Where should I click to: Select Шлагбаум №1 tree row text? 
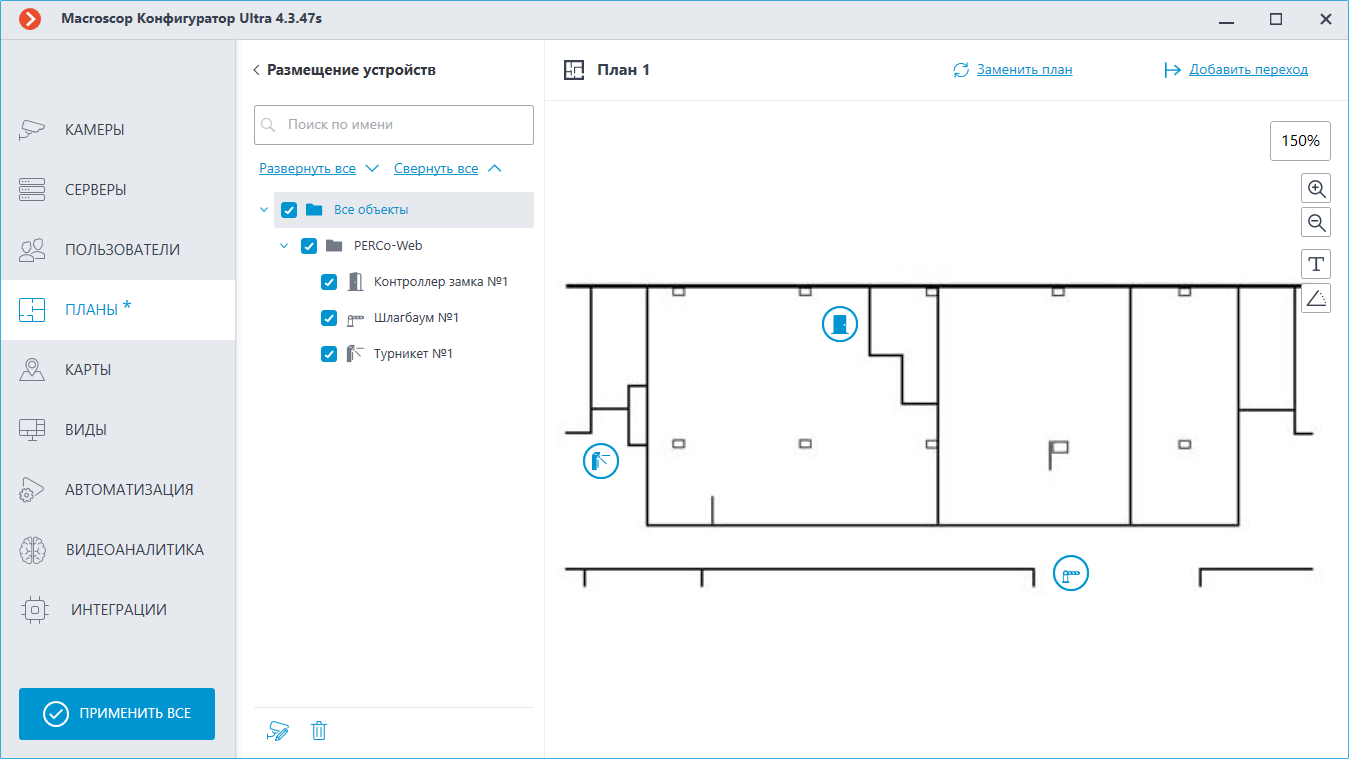coord(416,318)
